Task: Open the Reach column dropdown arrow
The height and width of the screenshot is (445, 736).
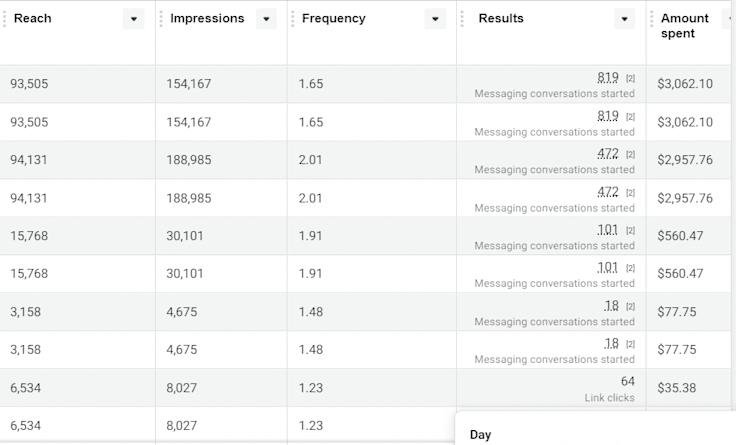Action: pyautogui.click(x=134, y=19)
